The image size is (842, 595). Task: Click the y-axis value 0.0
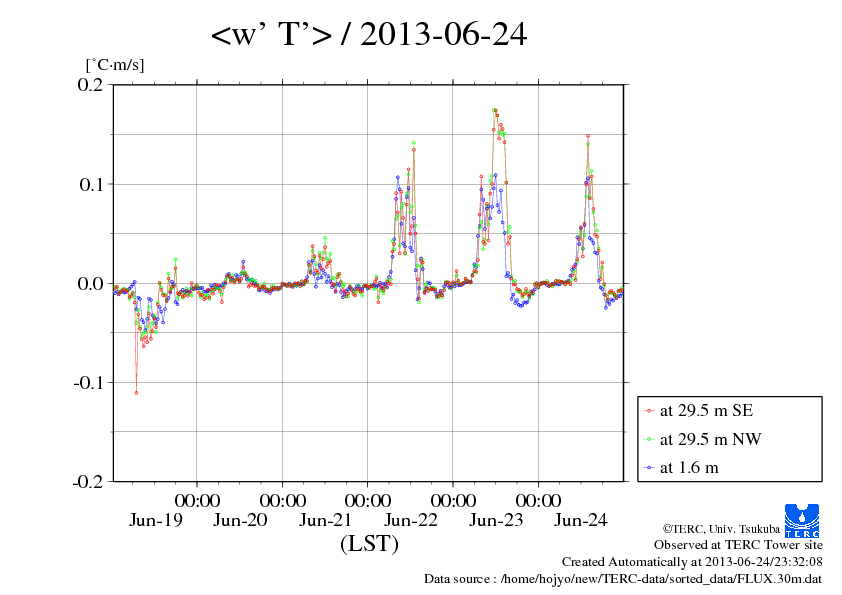tap(90, 284)
